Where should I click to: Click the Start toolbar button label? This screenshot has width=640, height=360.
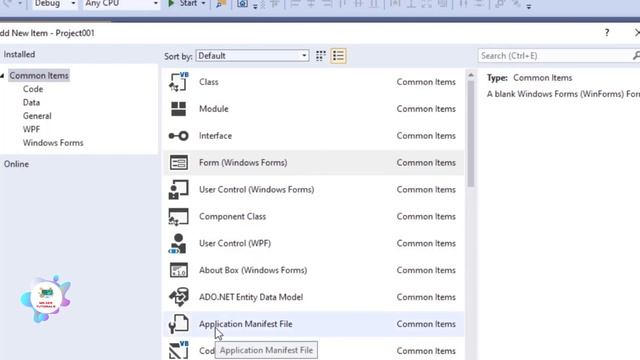[x=188, y=3]
